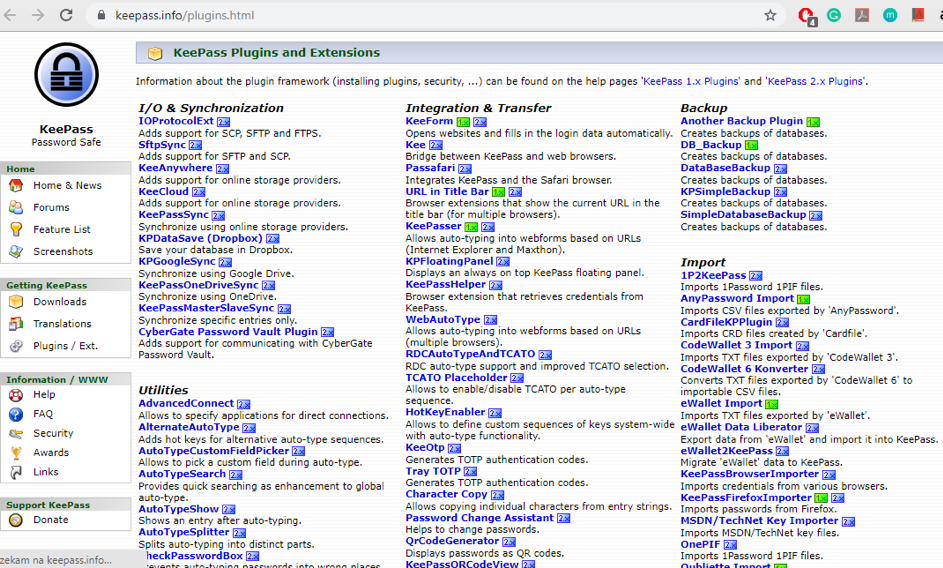
Task: Click the Forums people icon
Action: (16, 208)
